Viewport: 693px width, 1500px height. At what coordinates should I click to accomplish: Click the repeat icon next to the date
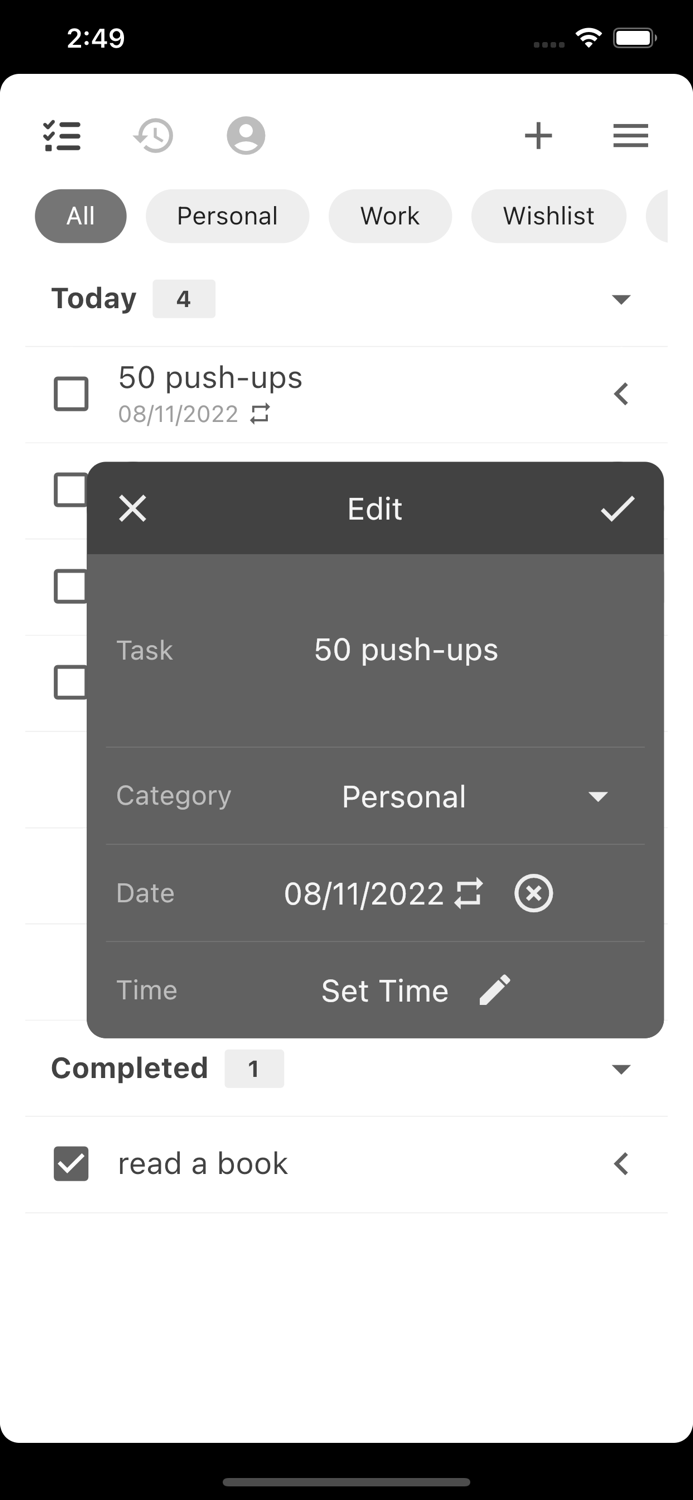(x=469, y=893)
